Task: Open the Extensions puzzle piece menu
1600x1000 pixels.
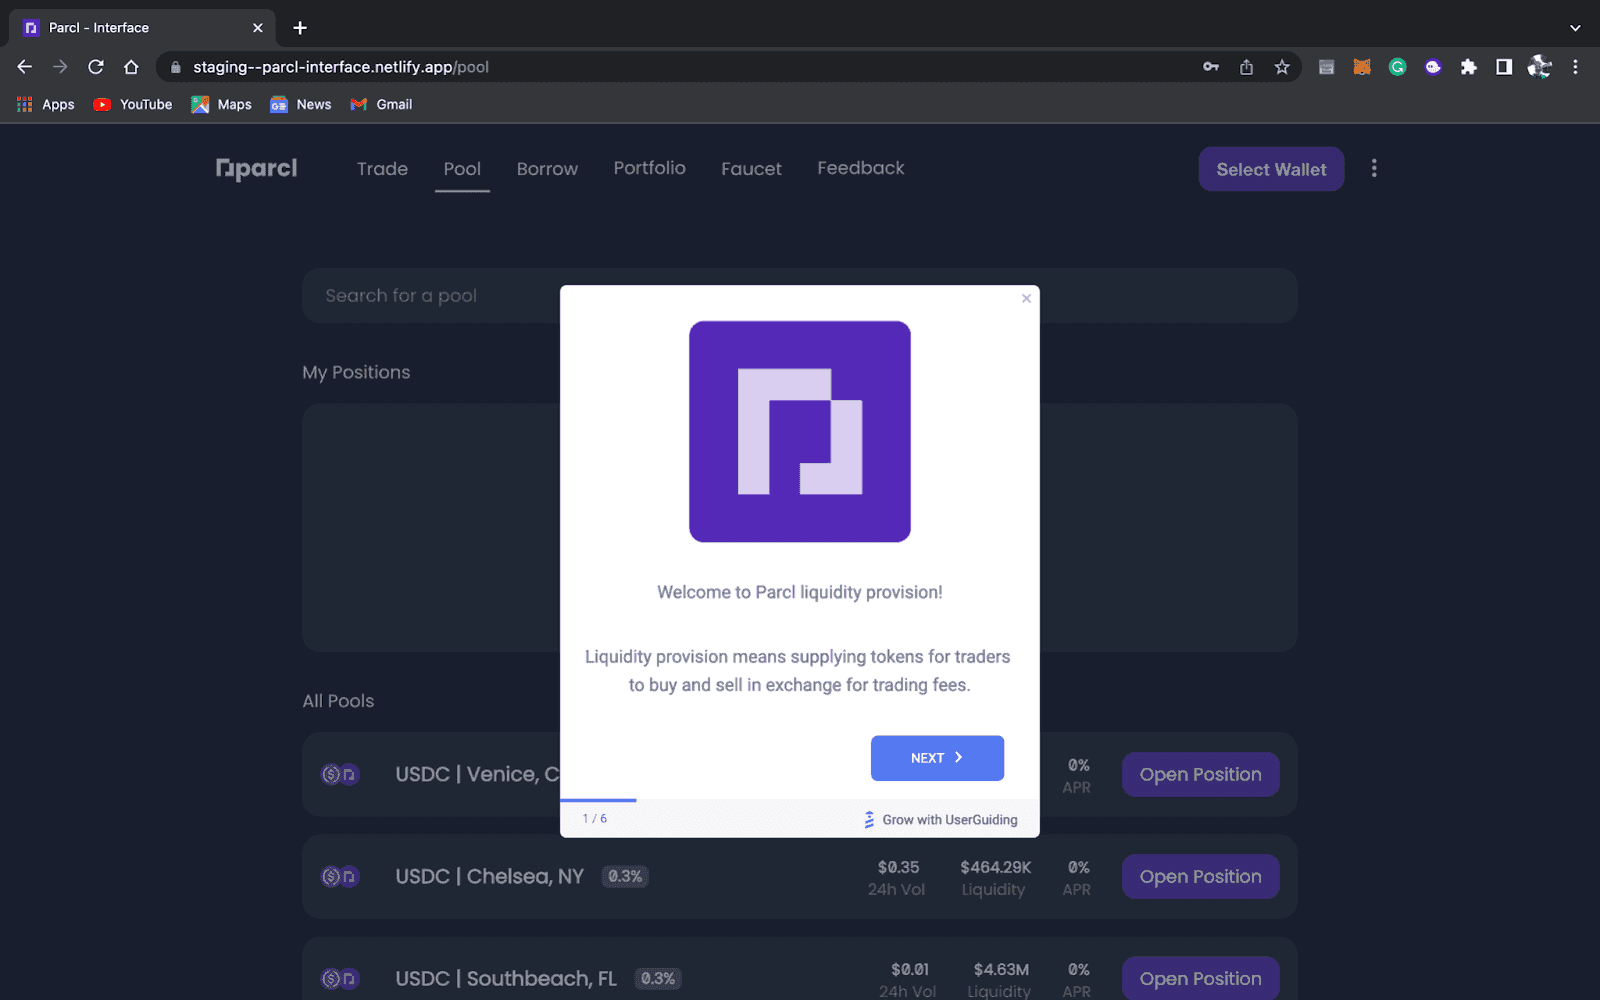Action: pos(1468,67)
